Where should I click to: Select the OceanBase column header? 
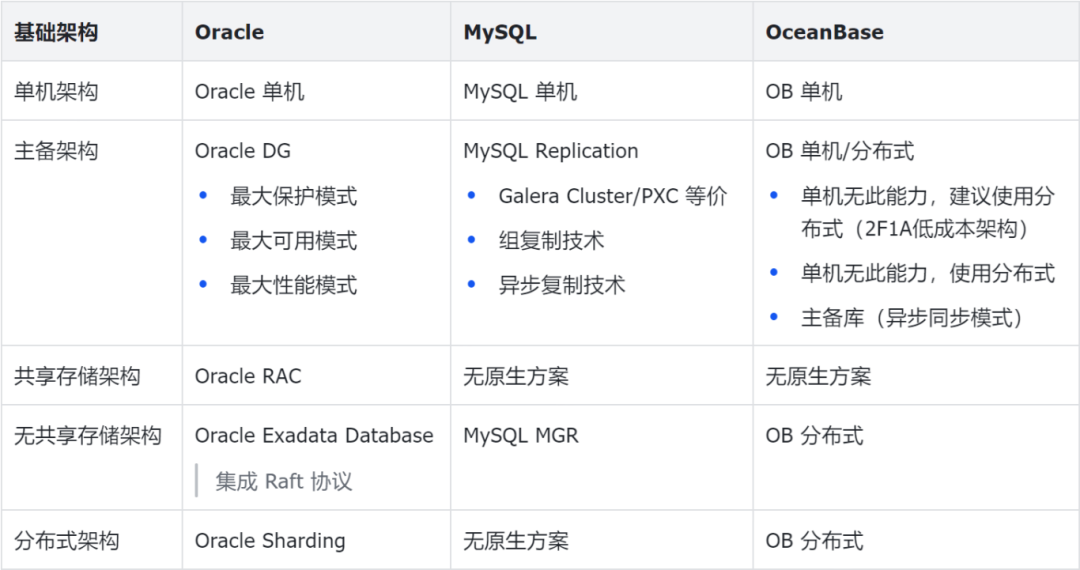[x=824, y=32]
